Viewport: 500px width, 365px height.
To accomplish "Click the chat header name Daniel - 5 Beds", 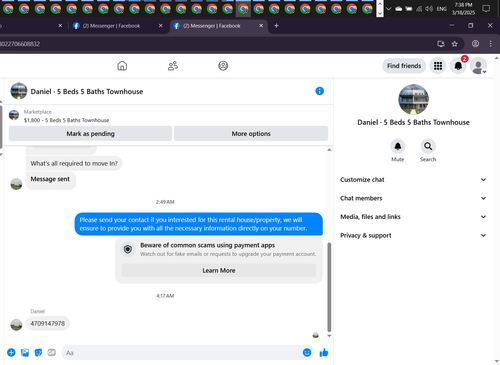I will [x=87, y=91].
